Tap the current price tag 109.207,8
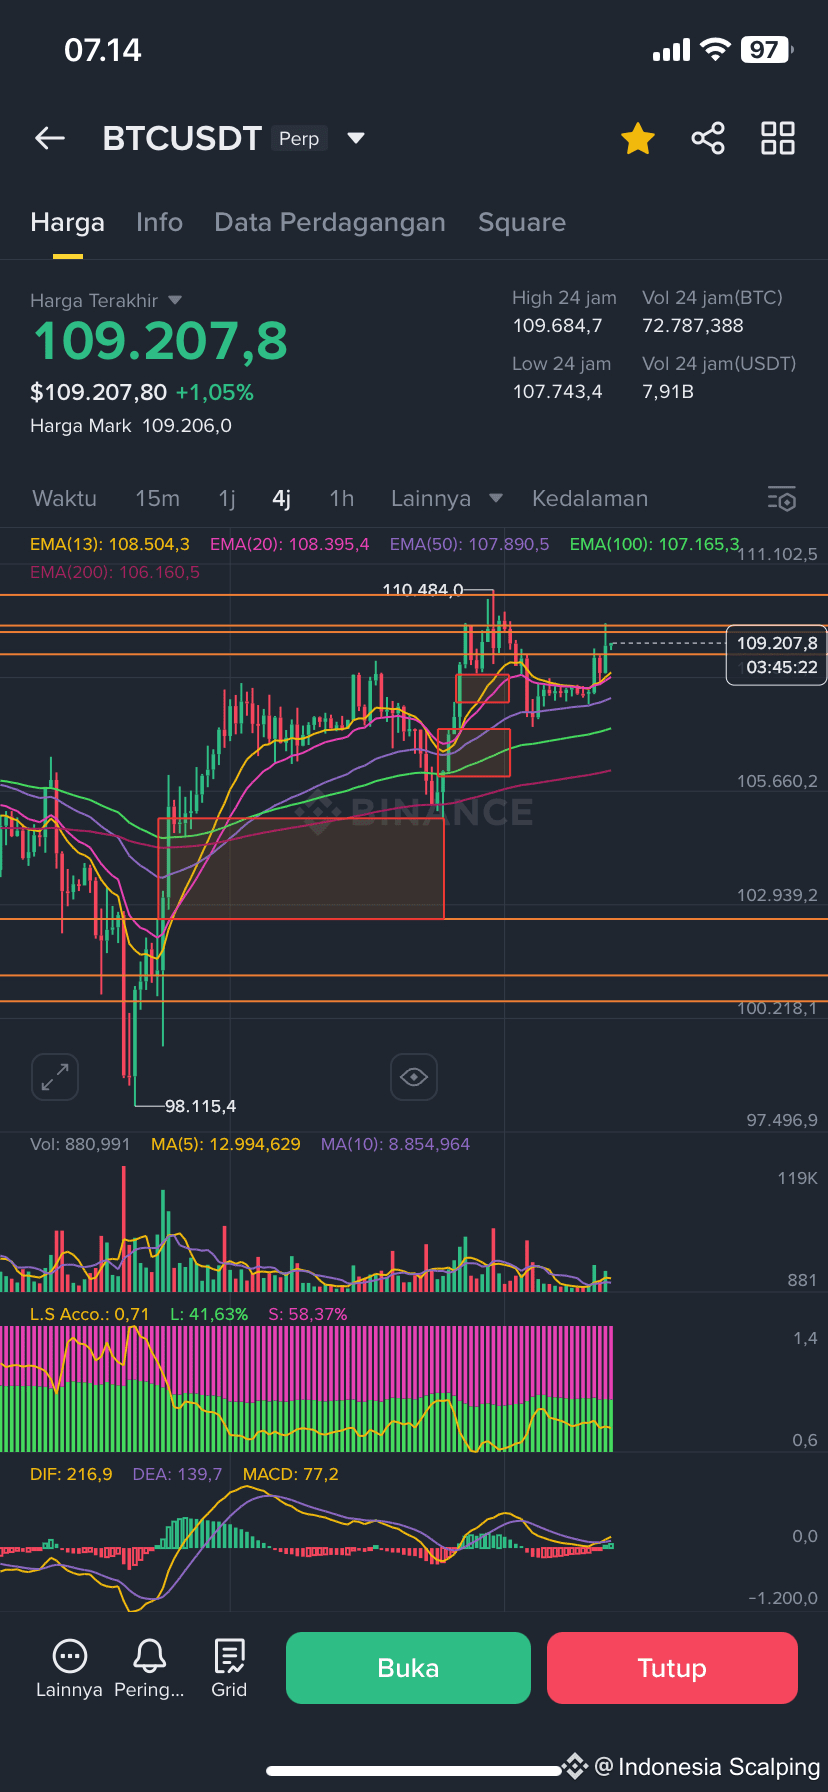The image size is (828, 1792). [777, 655]
